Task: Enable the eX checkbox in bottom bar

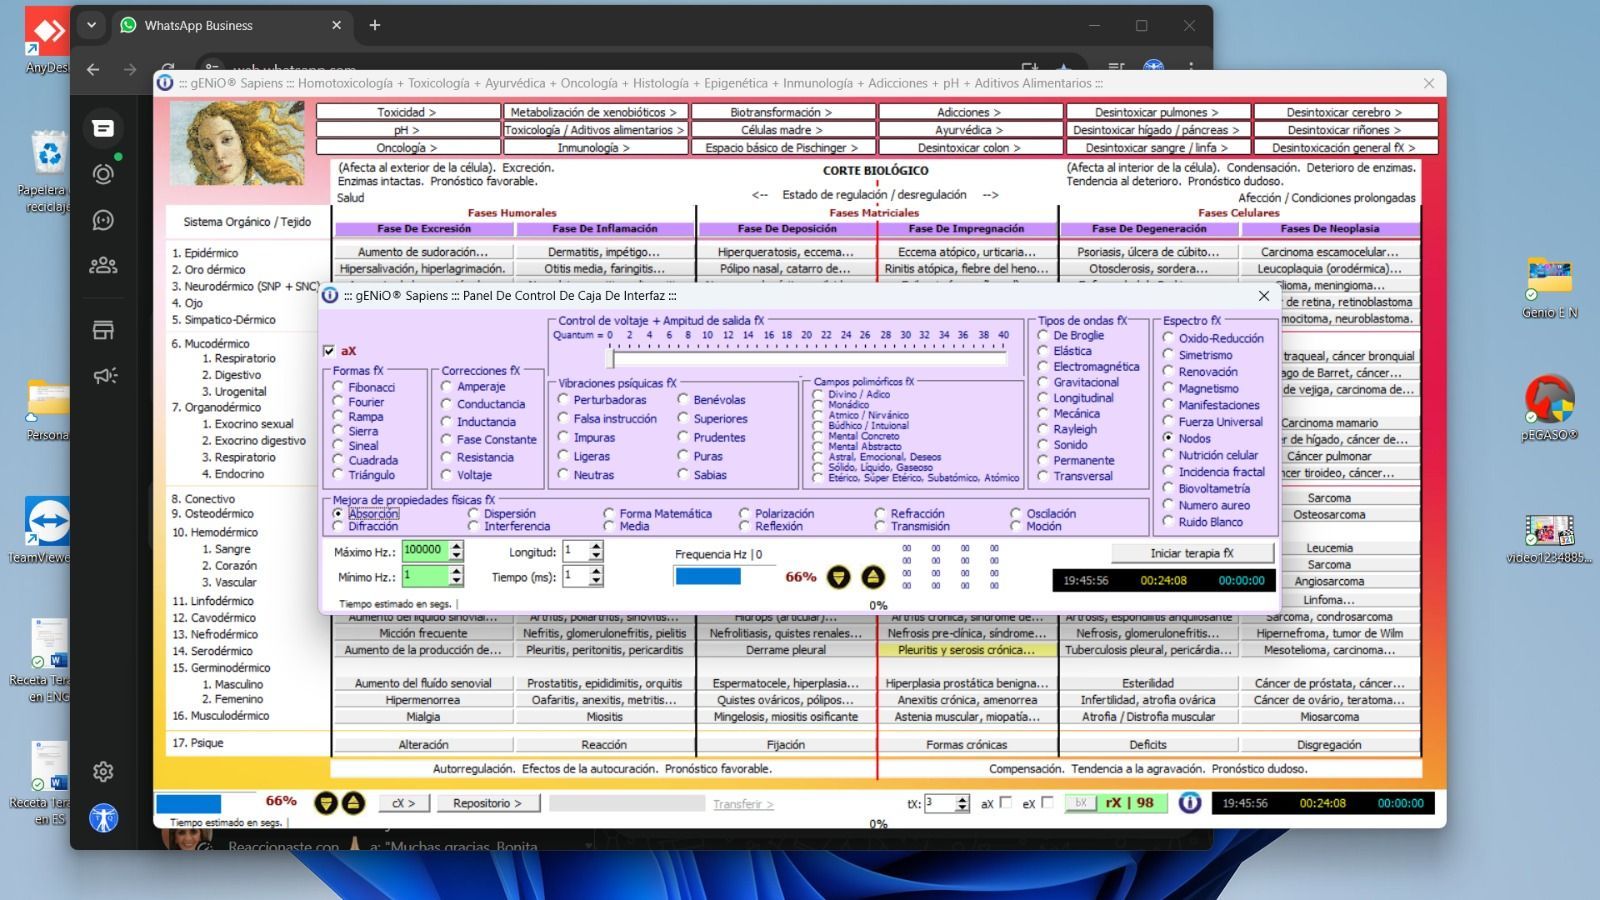Action: pyautogui.click(x=1047, y=802)
